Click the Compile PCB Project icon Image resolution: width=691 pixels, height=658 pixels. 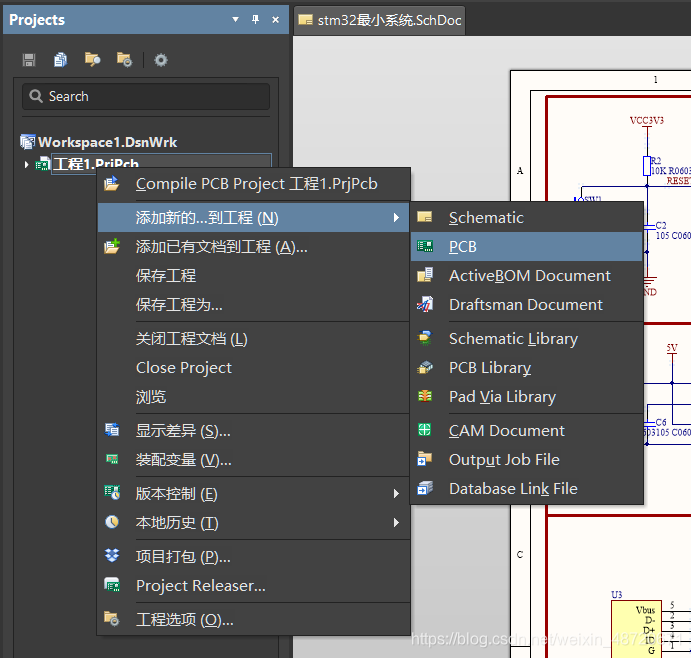click(111, 183)
